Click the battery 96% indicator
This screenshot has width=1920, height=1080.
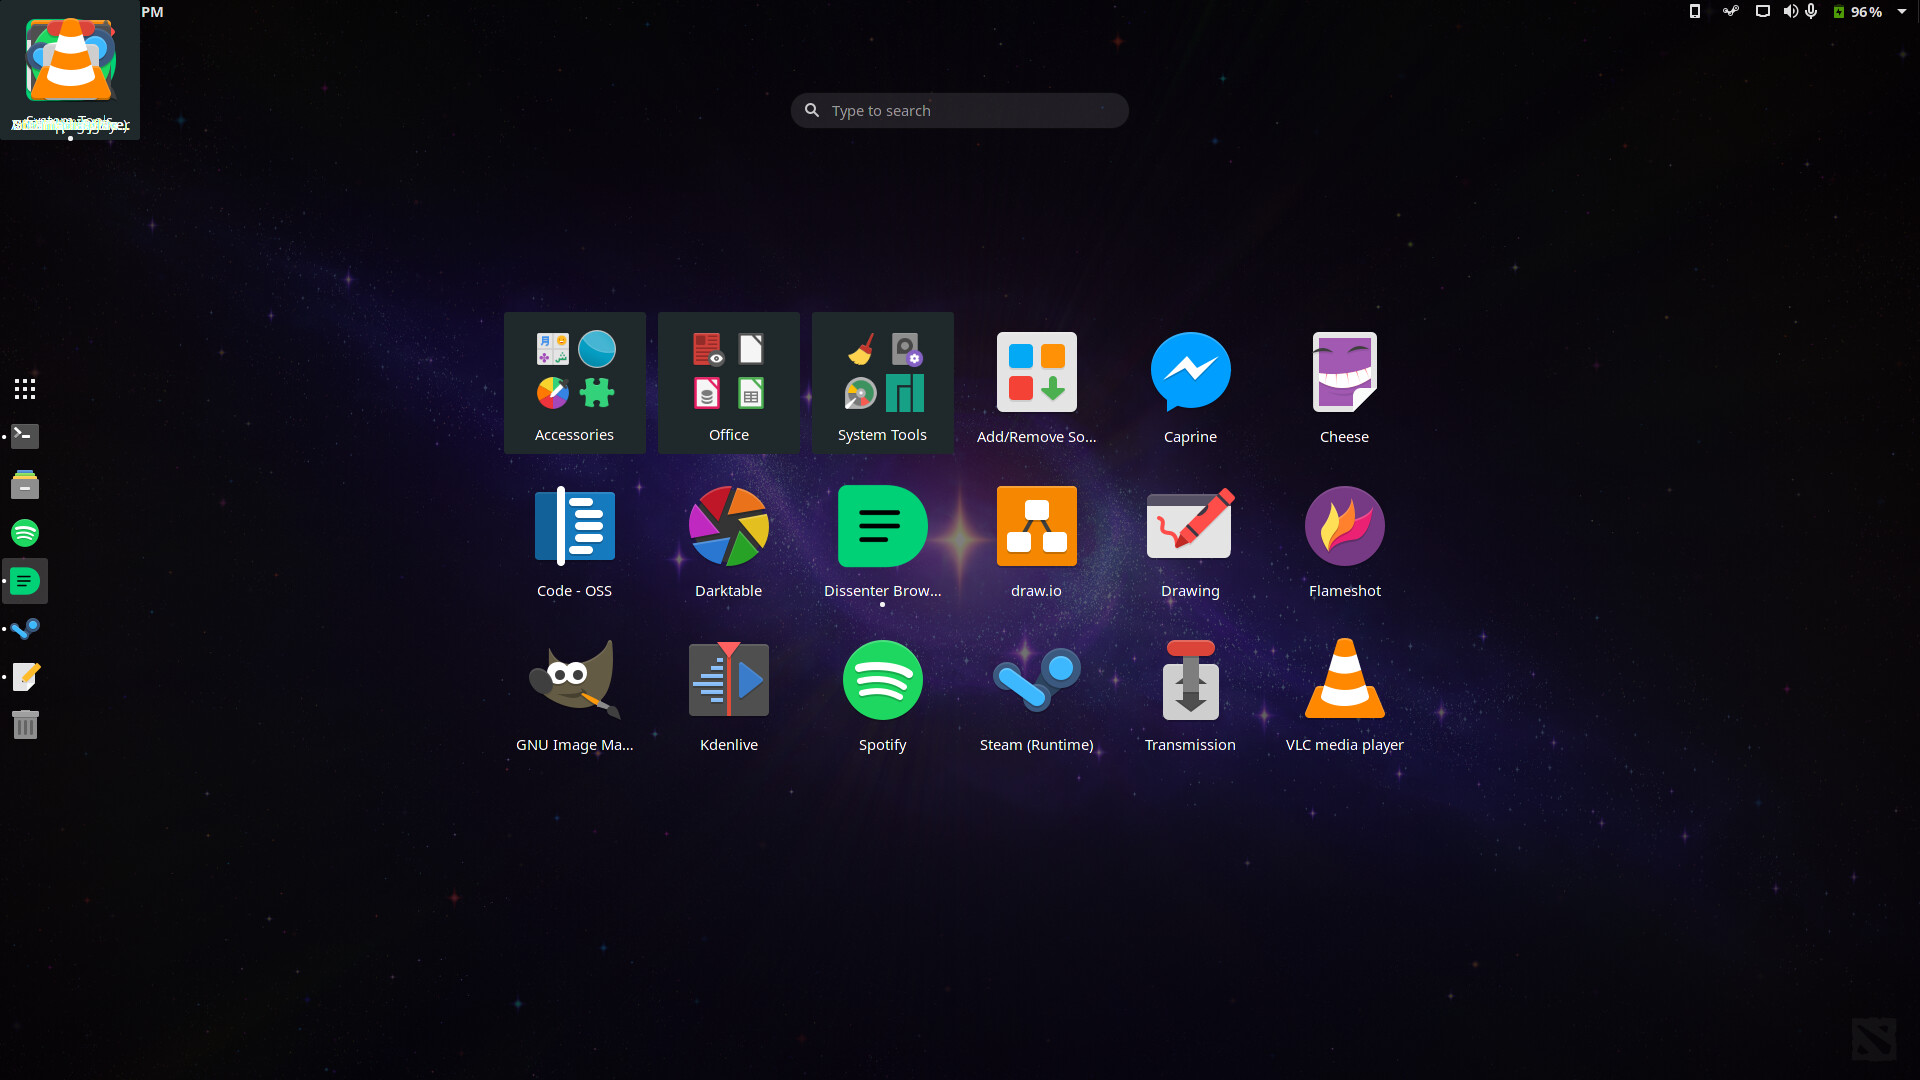point(1858,12)
